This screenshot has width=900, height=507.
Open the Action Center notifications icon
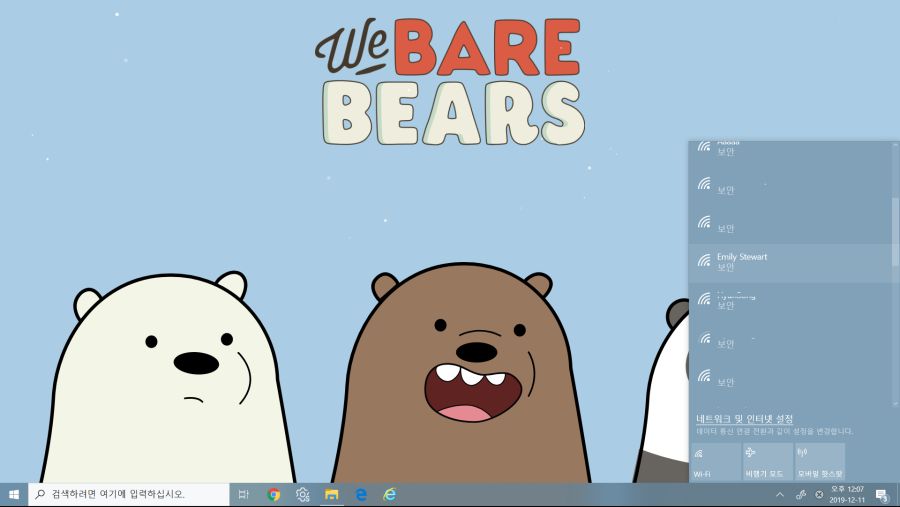882,495
